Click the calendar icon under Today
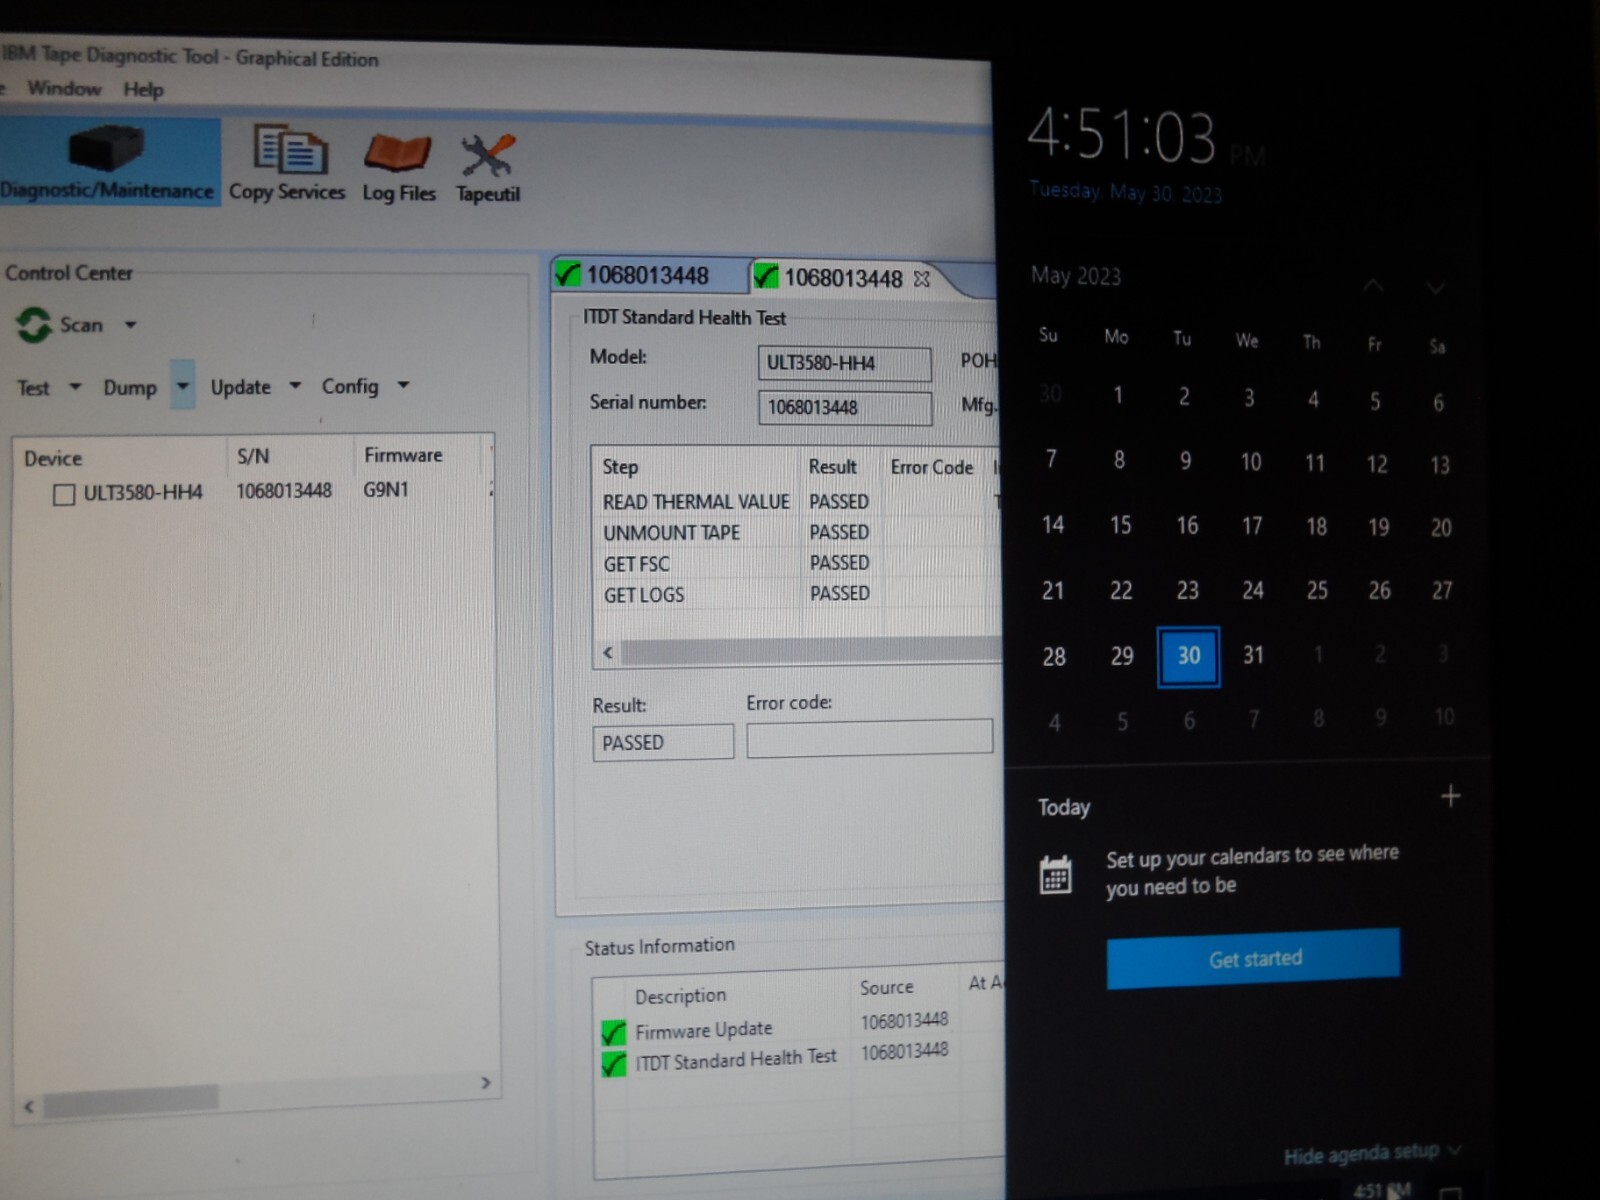Screen dimensions: 1600x1200 point(1056,875)
